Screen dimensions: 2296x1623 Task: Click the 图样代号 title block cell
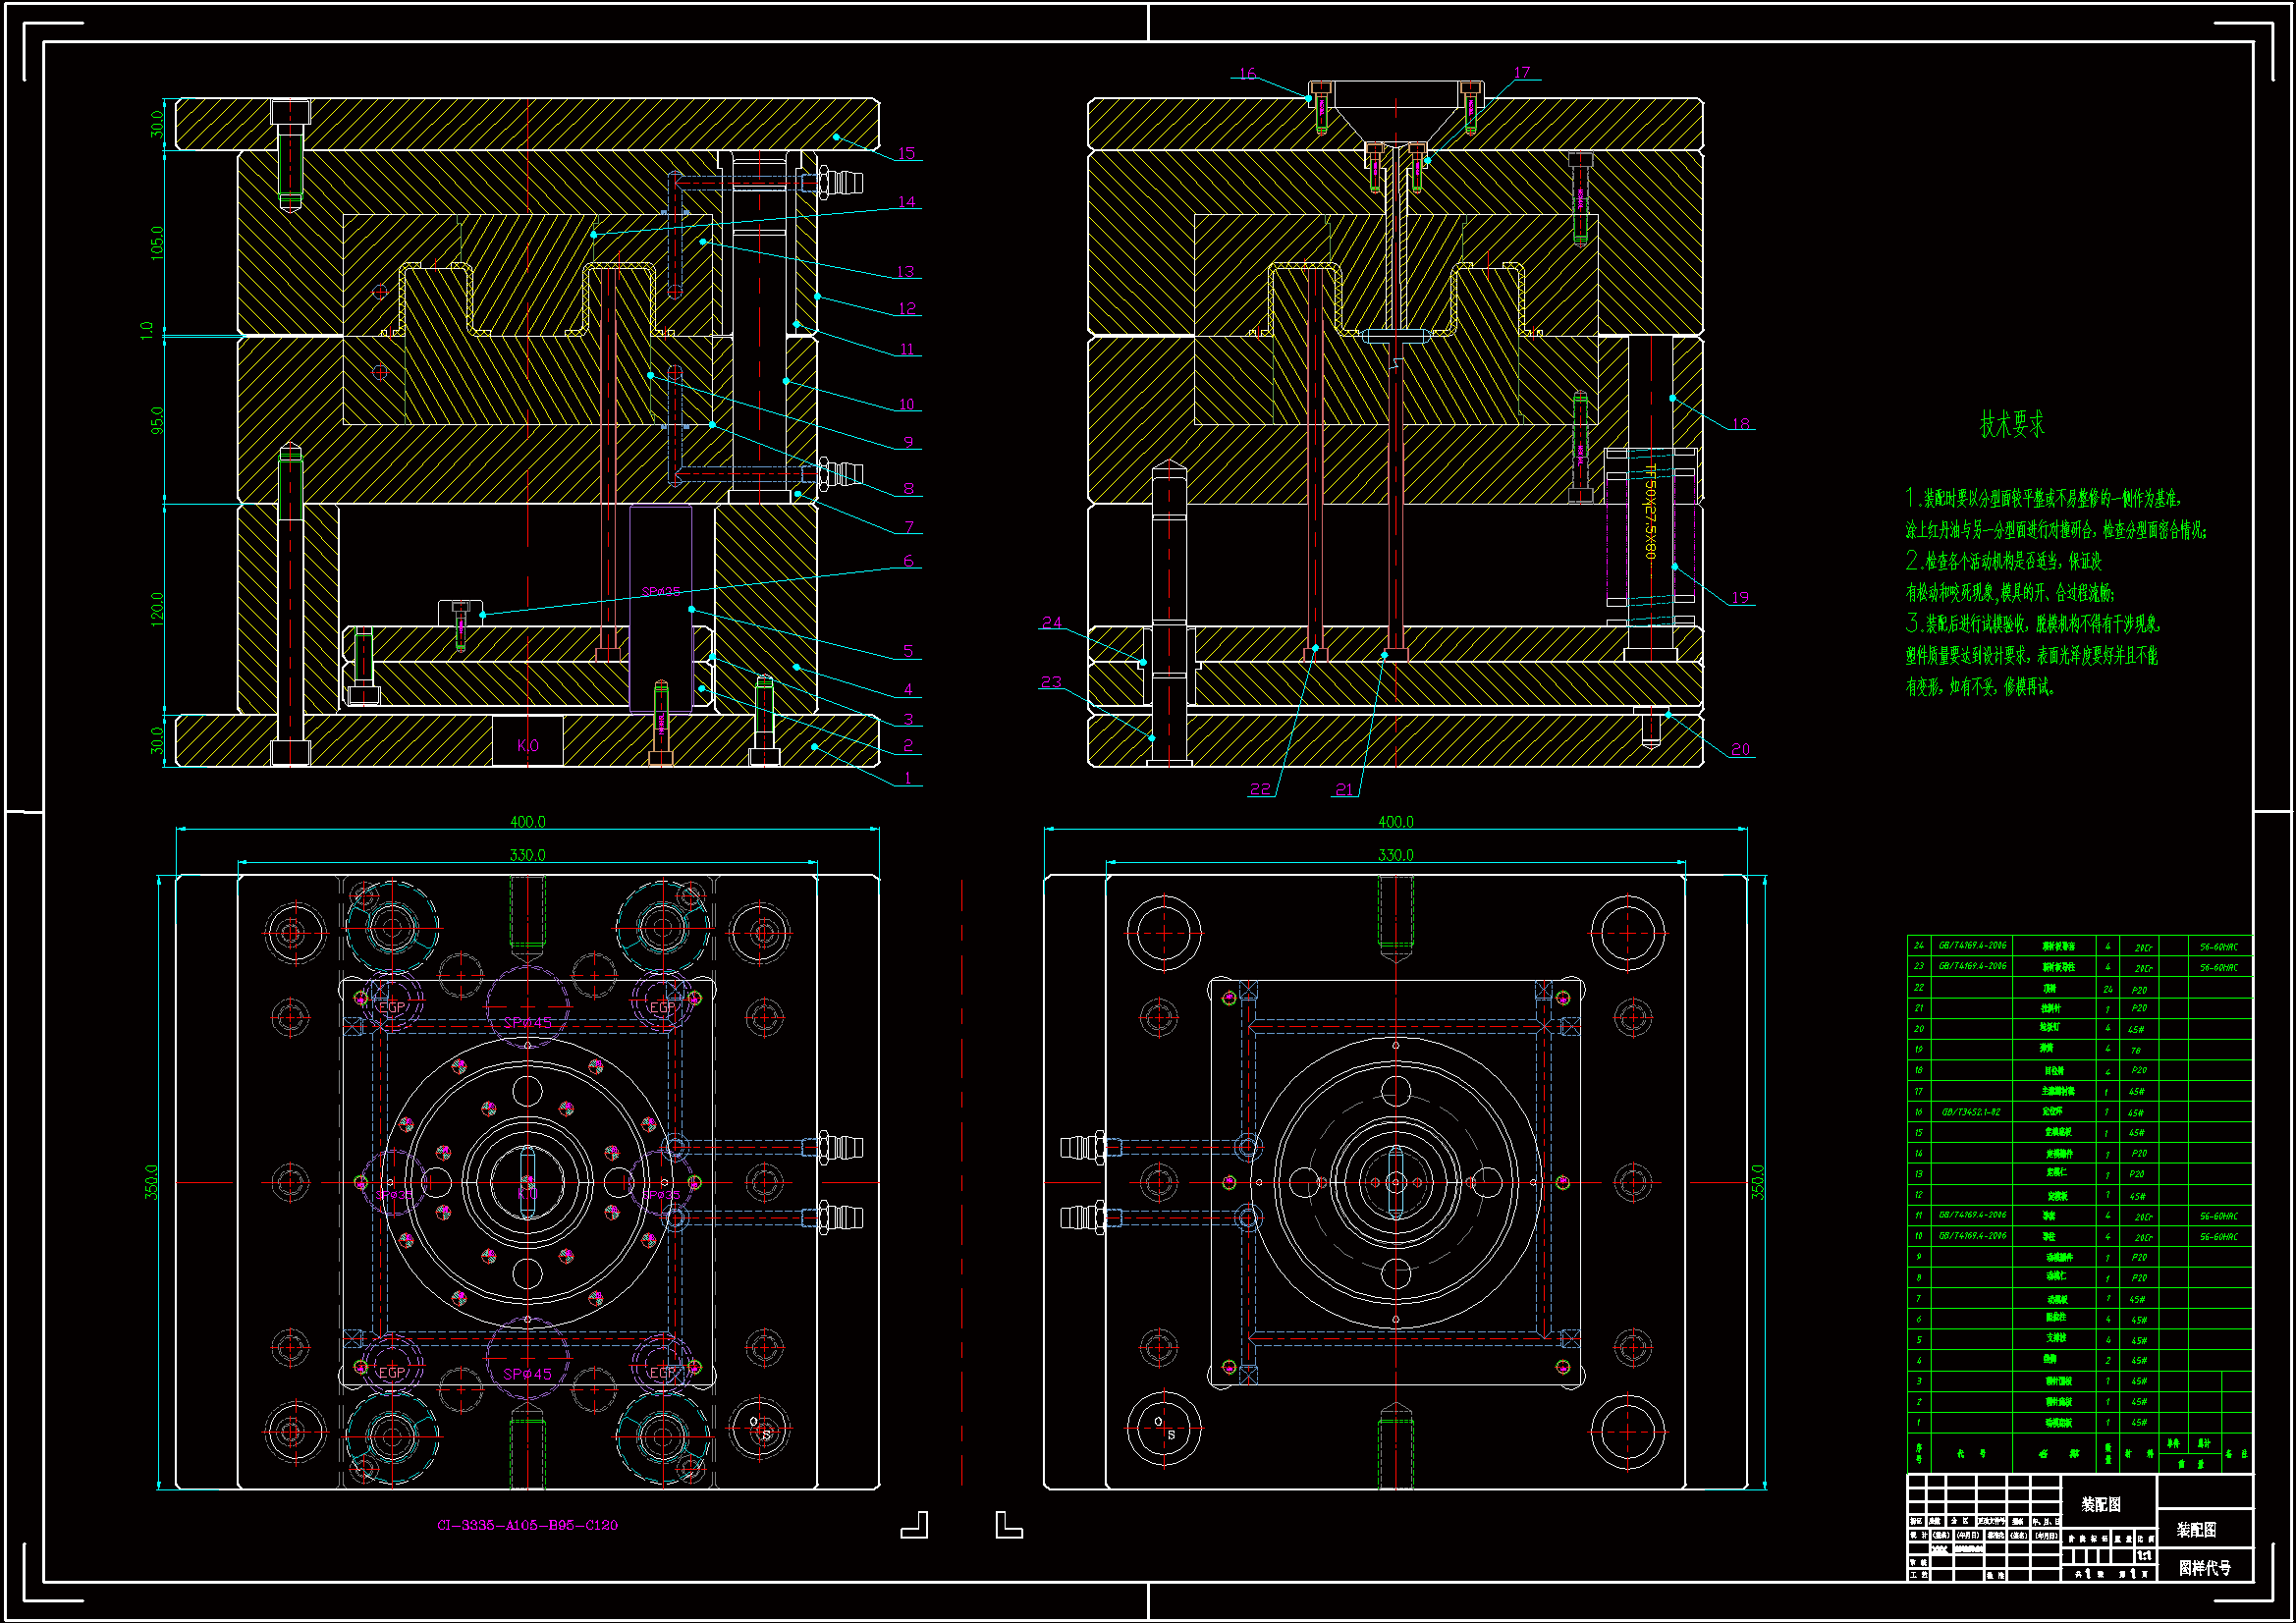click(x=2204, y=1567)
